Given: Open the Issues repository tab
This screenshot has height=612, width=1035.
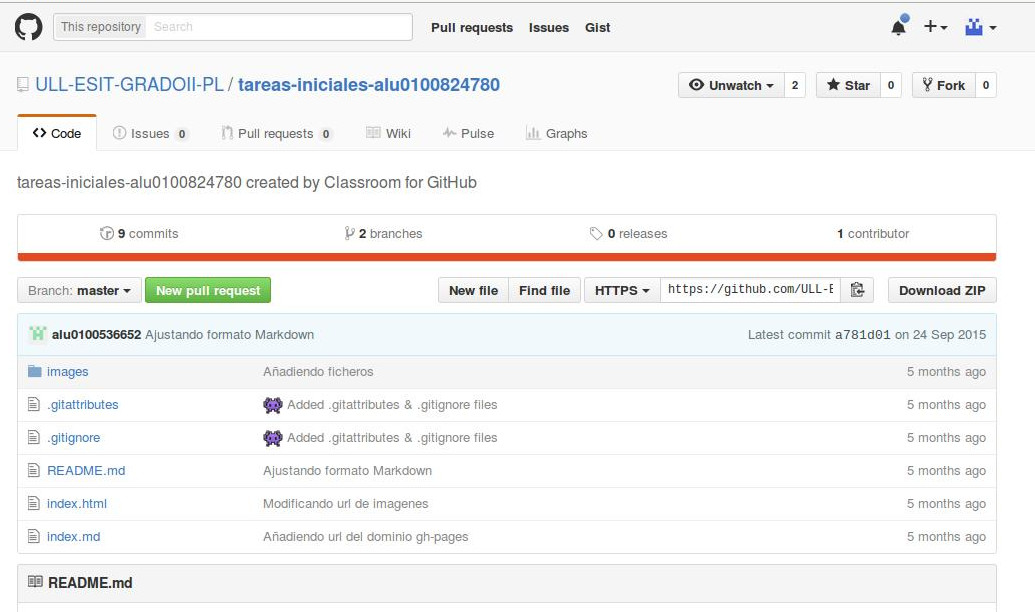Looking at the screenshot, I should tap(150, 133).
